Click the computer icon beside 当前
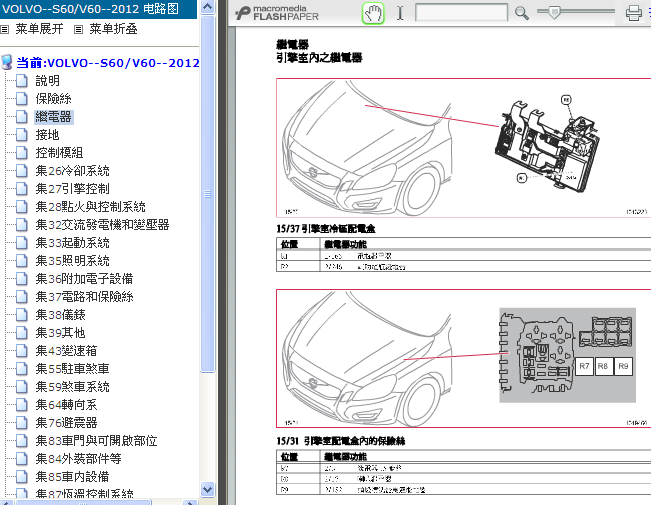Screen dimensions: 651x505 click(7, 62)
